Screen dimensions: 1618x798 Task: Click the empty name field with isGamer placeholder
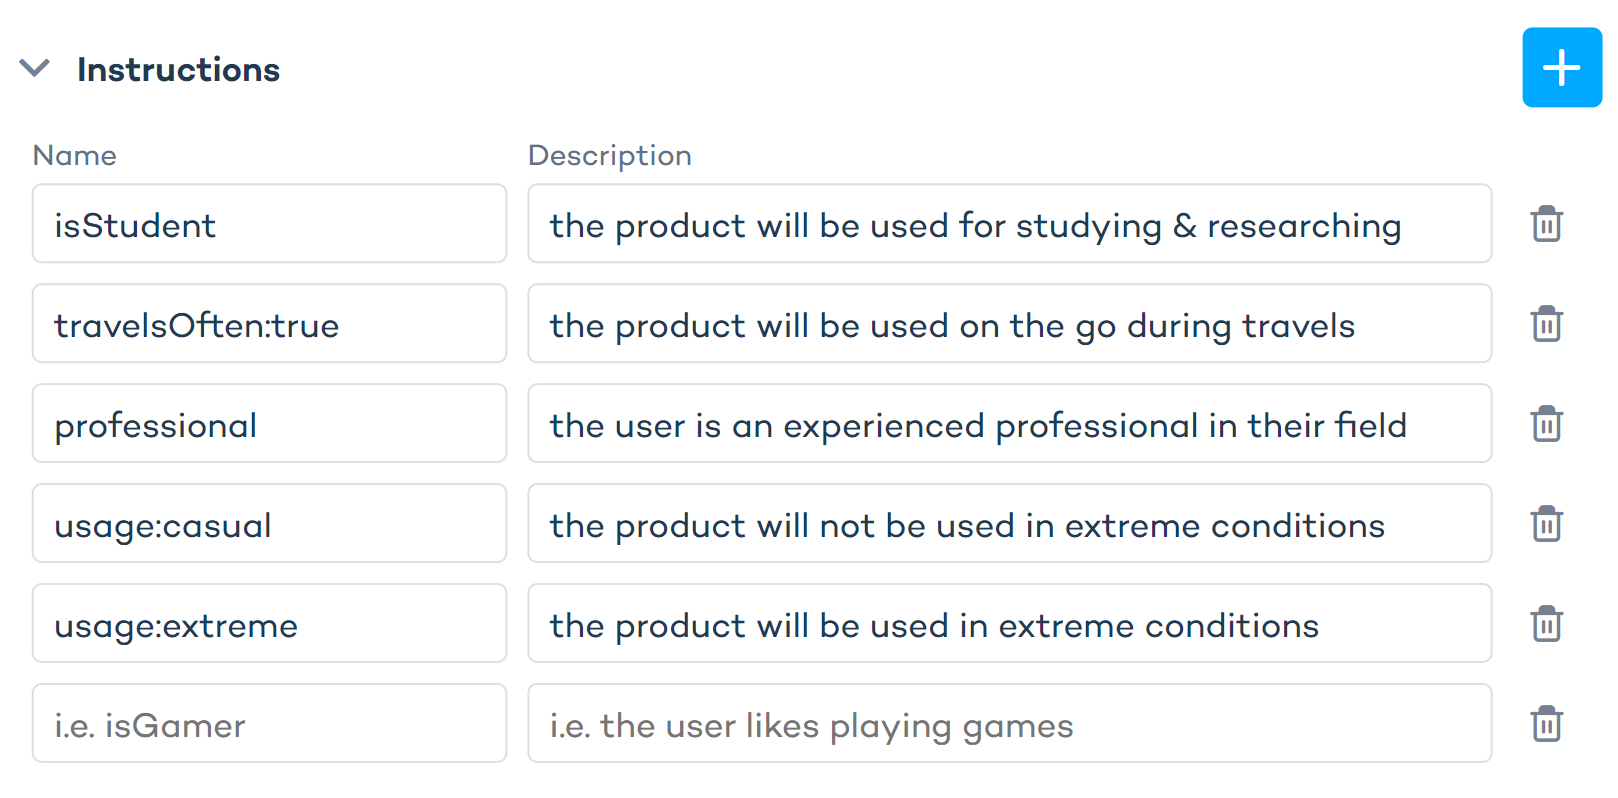click(x=269, y=724)
